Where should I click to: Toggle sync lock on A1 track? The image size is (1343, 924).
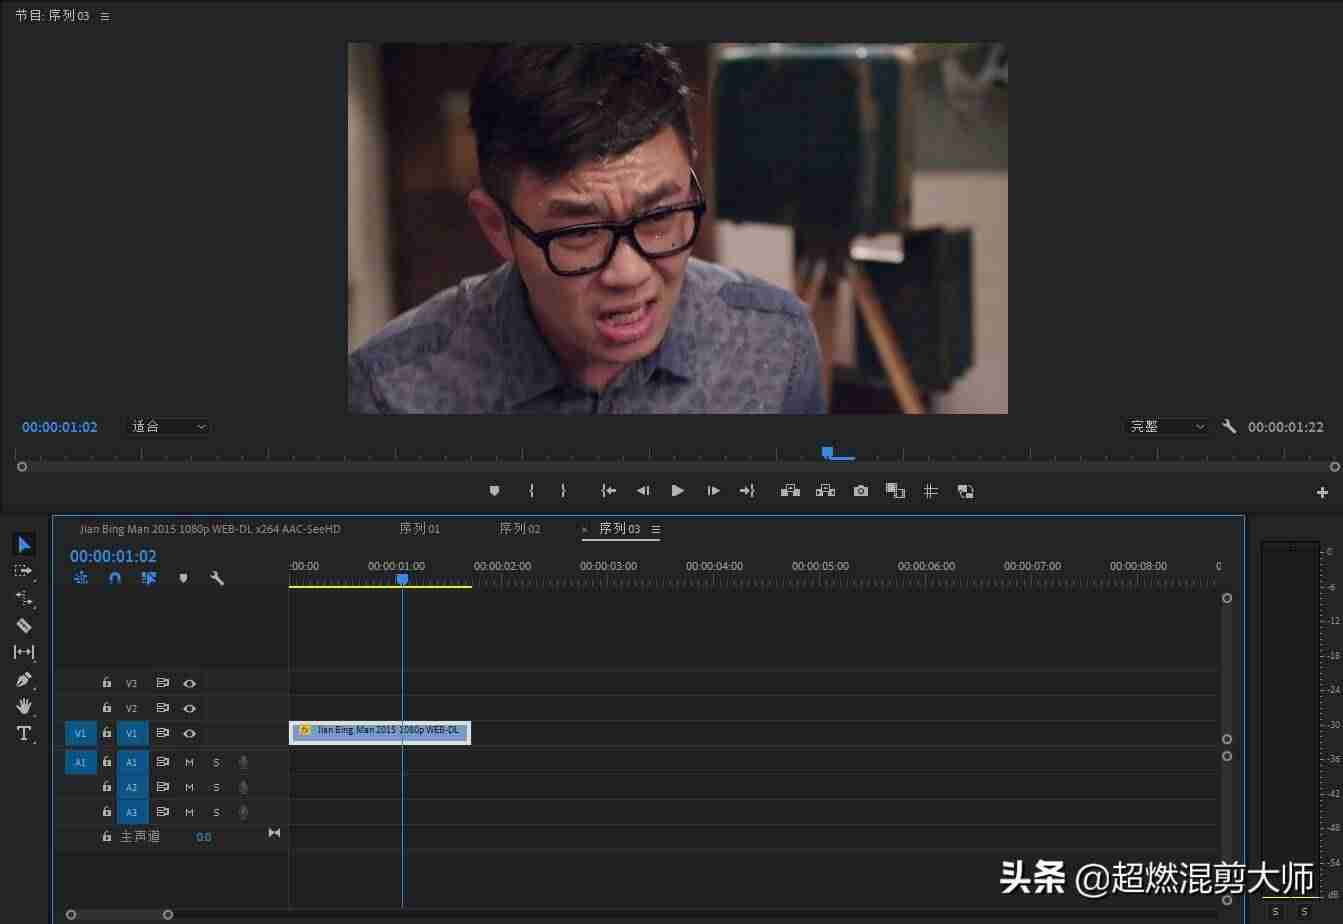pos(162,762)
